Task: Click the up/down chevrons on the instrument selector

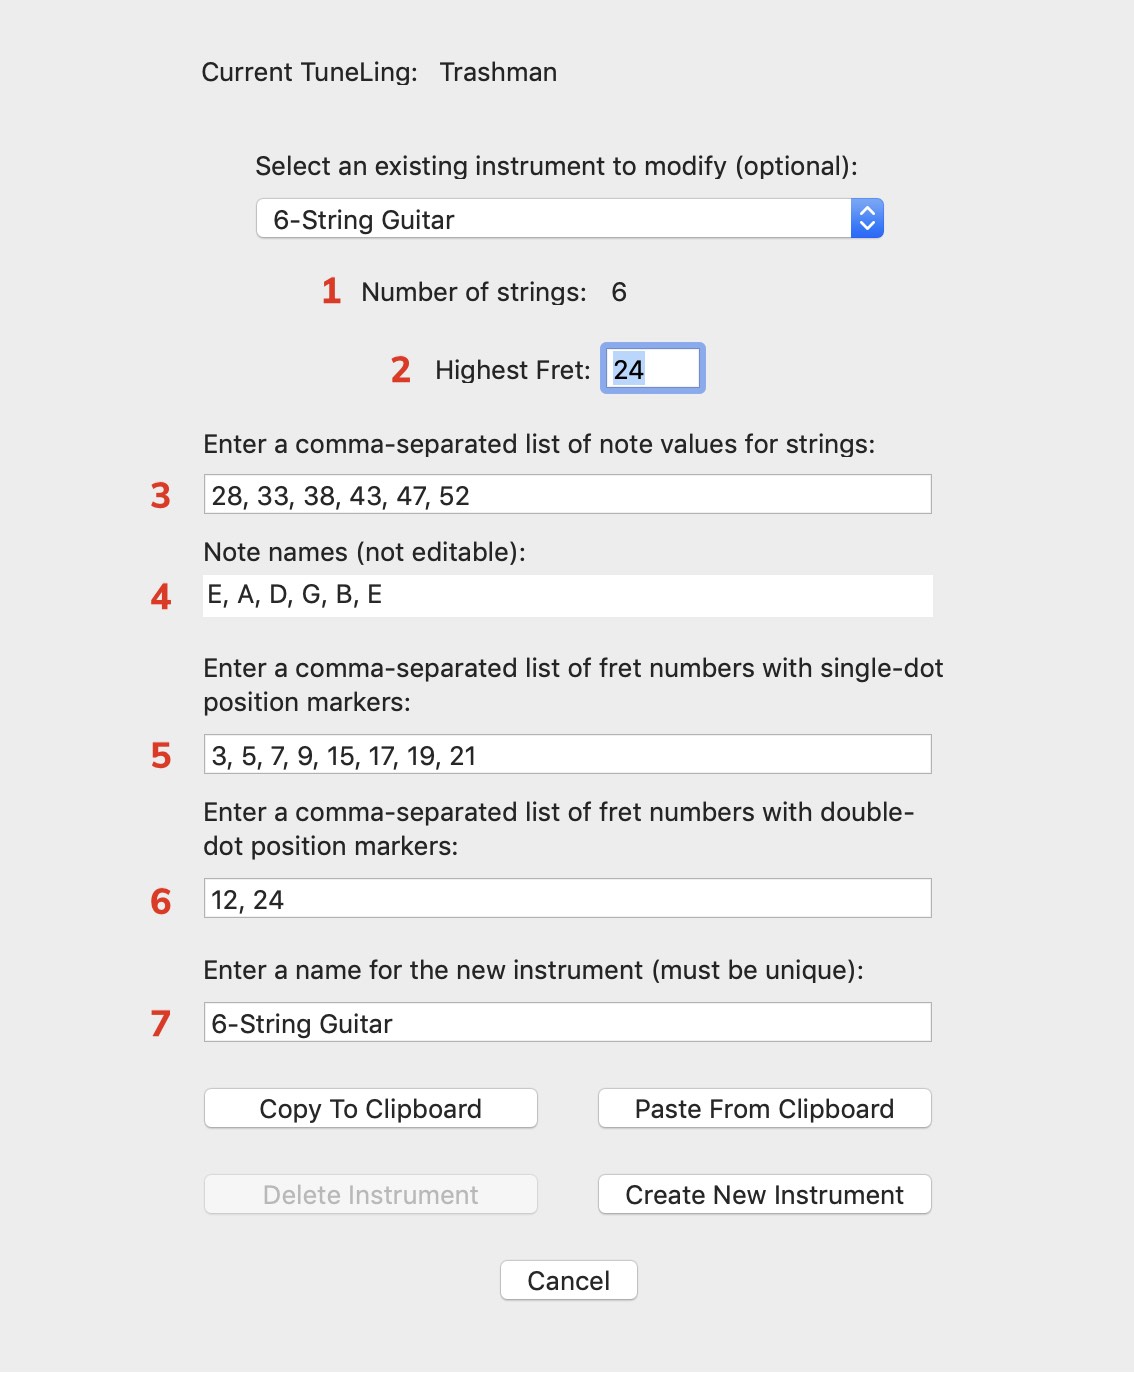Action: 868,218
